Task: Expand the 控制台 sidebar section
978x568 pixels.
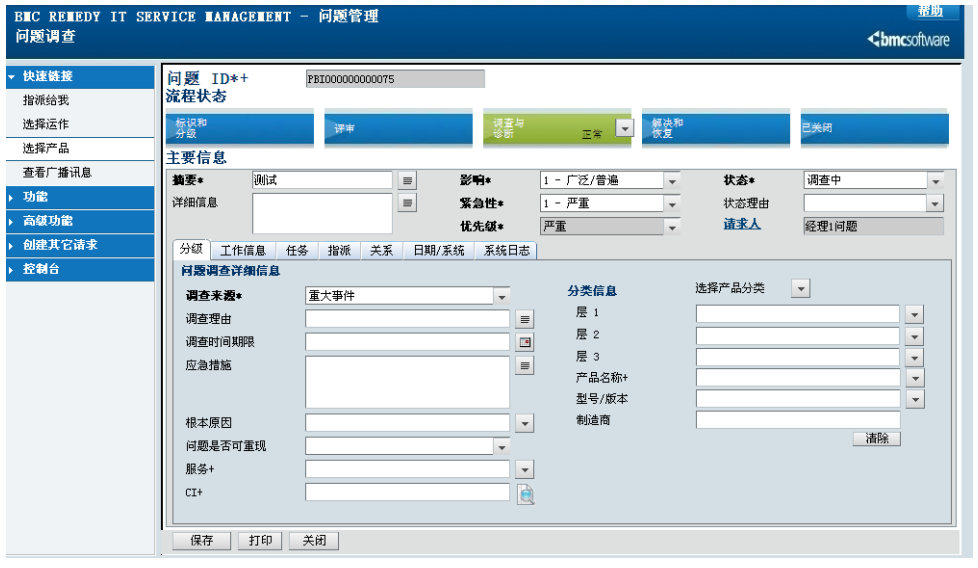Action: click(80, 269)
